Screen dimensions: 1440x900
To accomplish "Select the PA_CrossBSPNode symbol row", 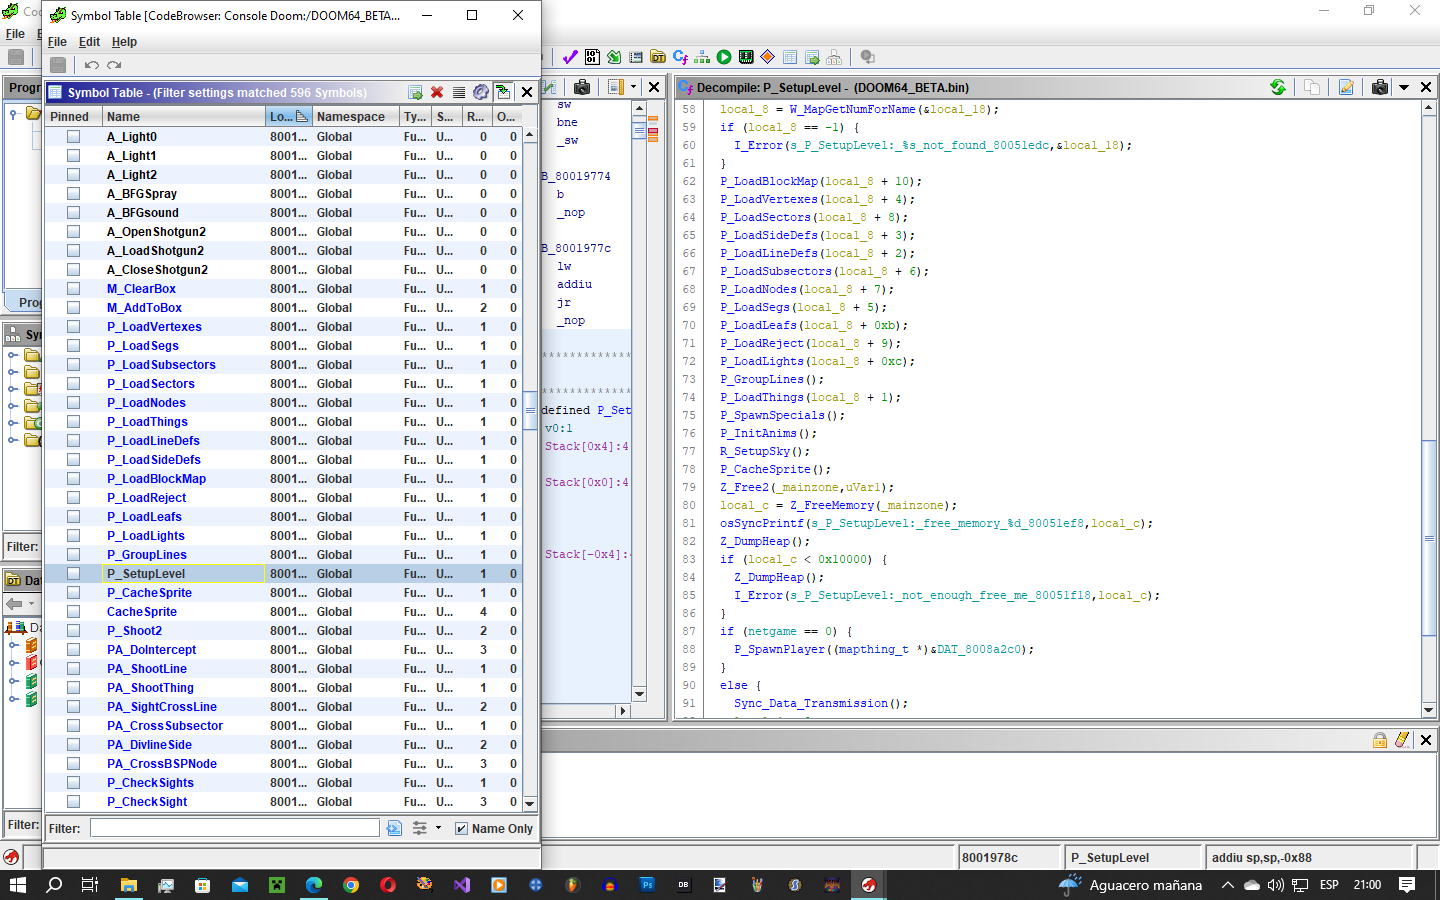I will click(x=283, y=764).
